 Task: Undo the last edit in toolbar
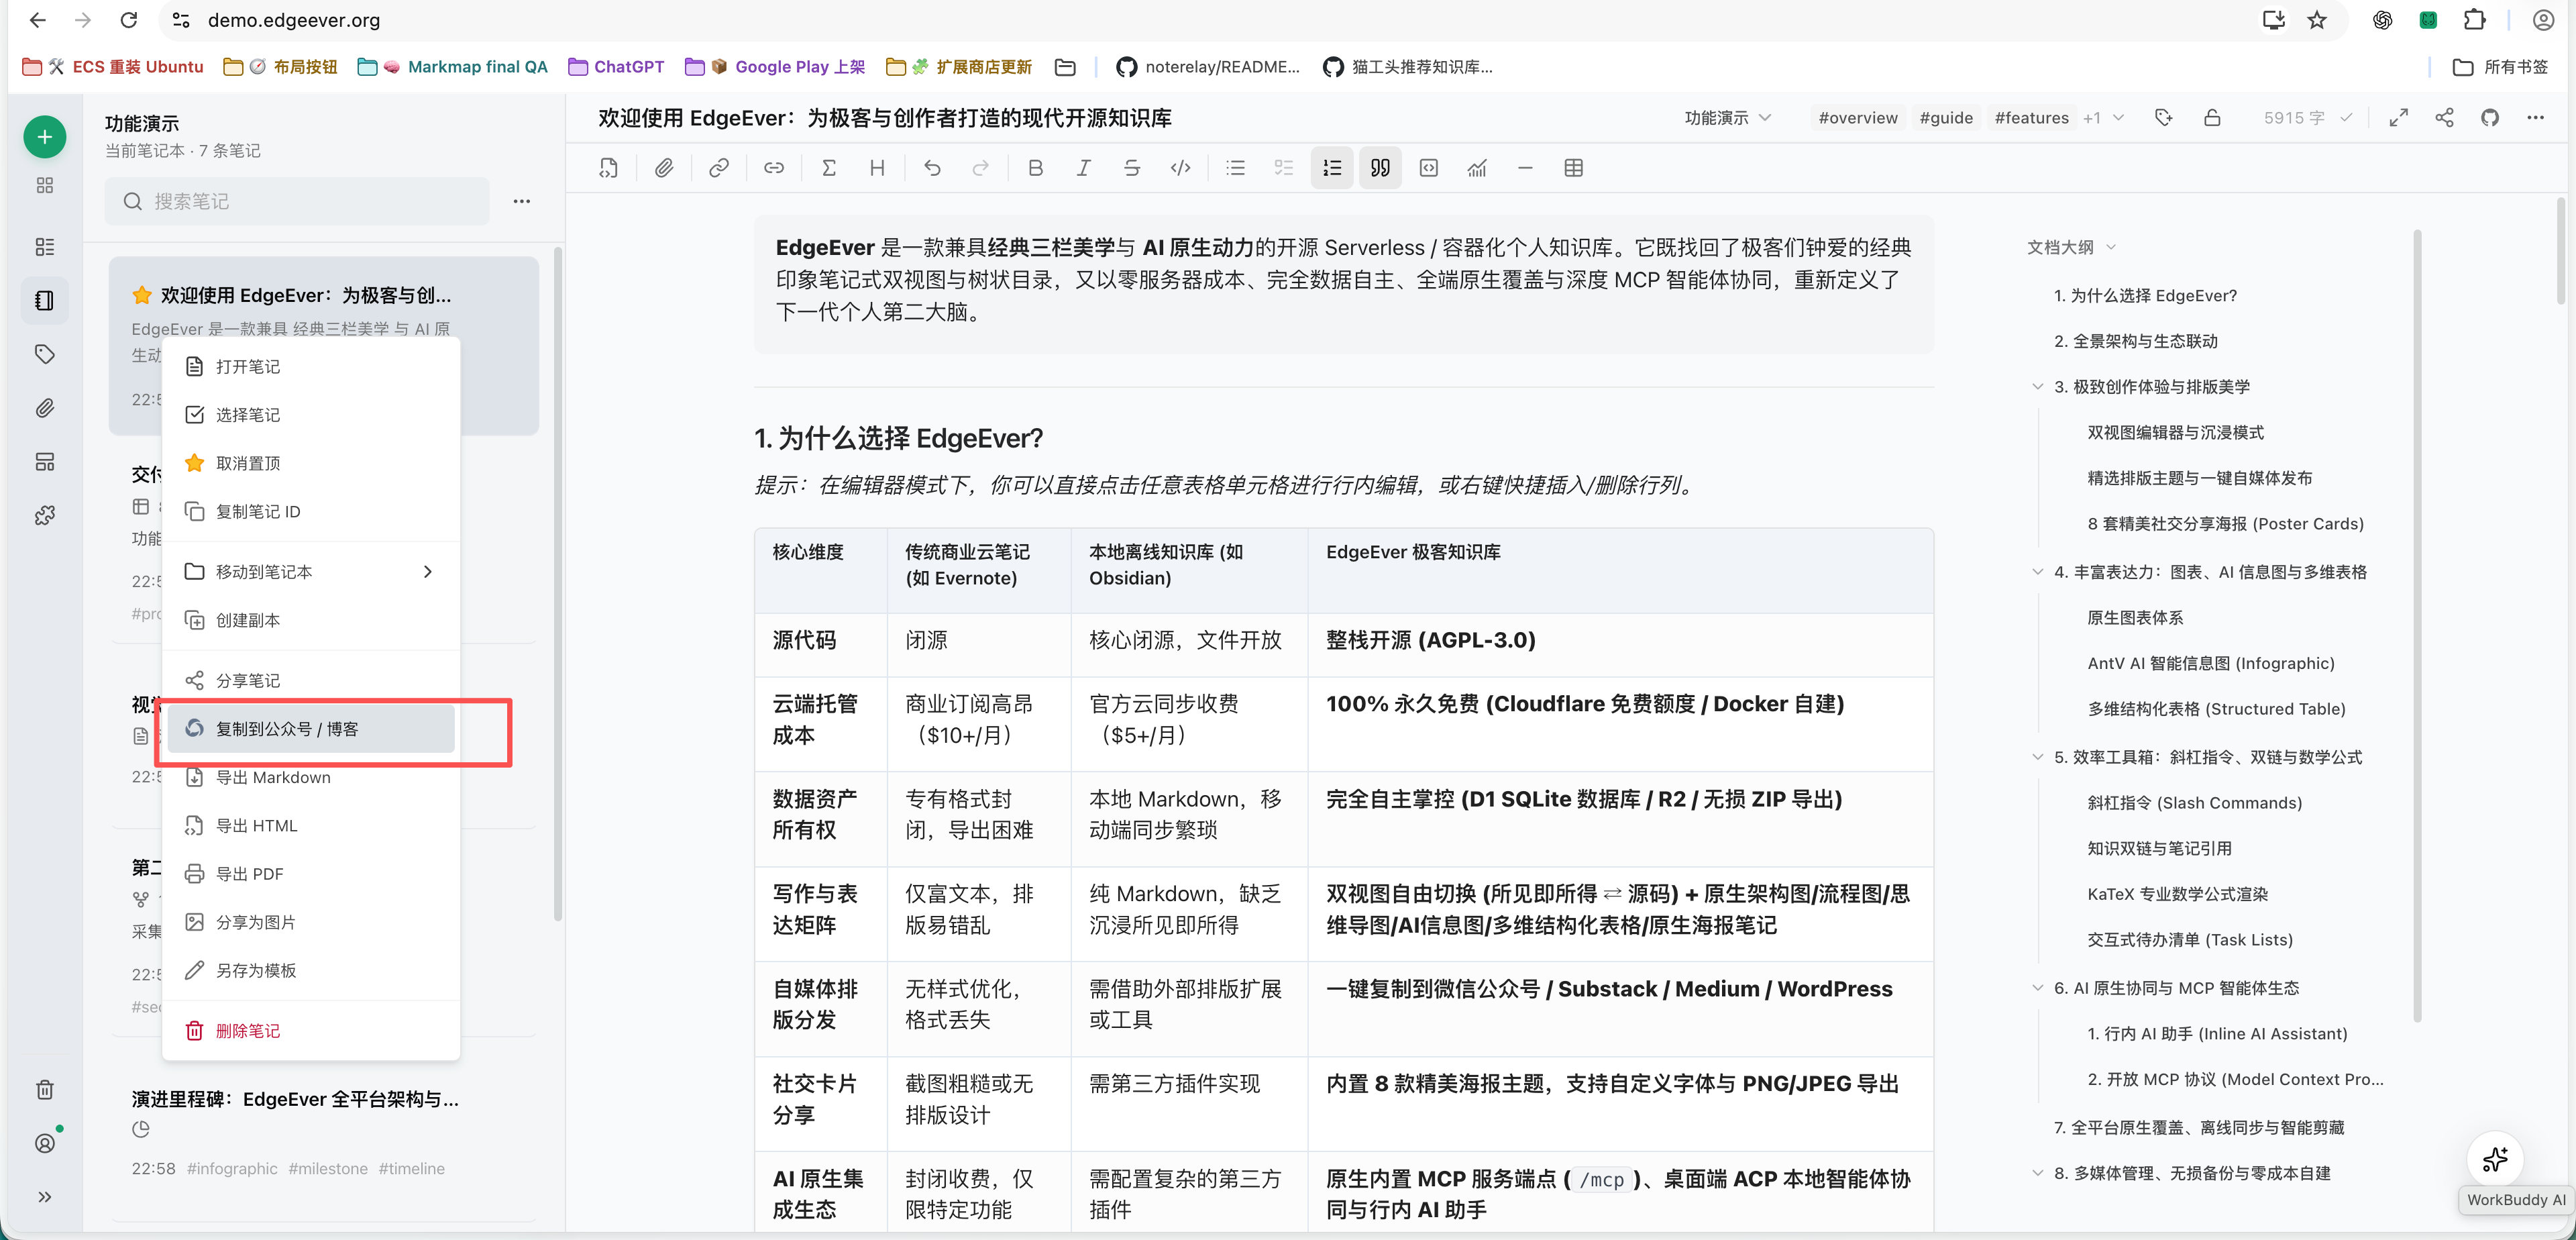point(932,168)
